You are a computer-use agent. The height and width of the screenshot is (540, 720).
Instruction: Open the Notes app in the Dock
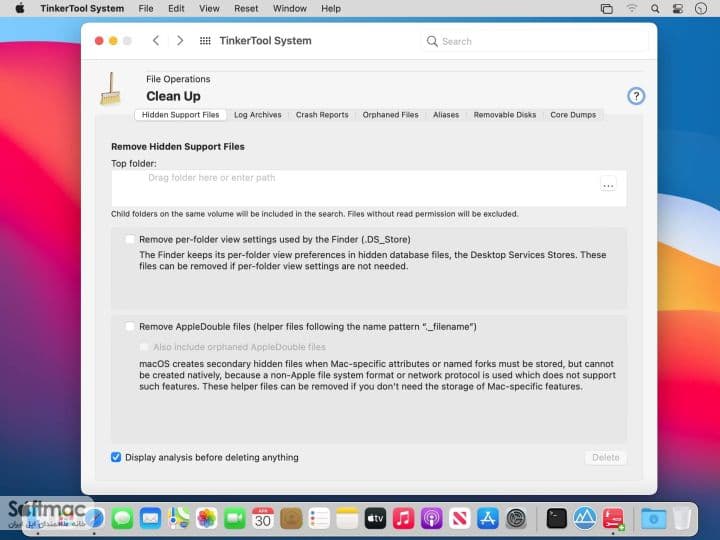pos(347,519)
